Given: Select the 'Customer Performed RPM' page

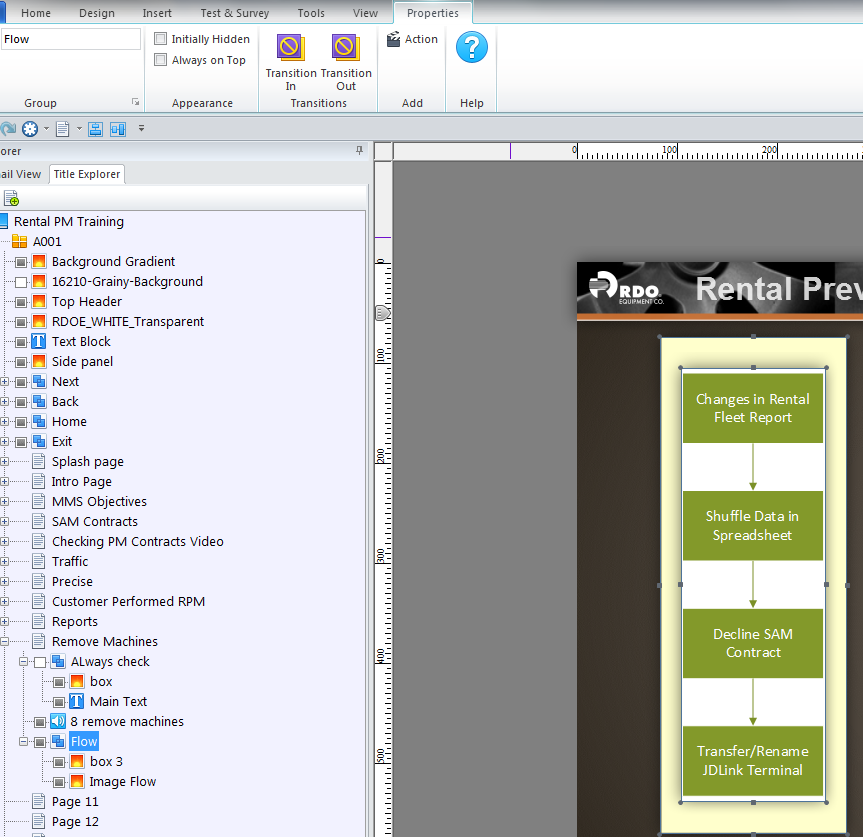Looking at the screenshot, I should [x=128, y=601].
